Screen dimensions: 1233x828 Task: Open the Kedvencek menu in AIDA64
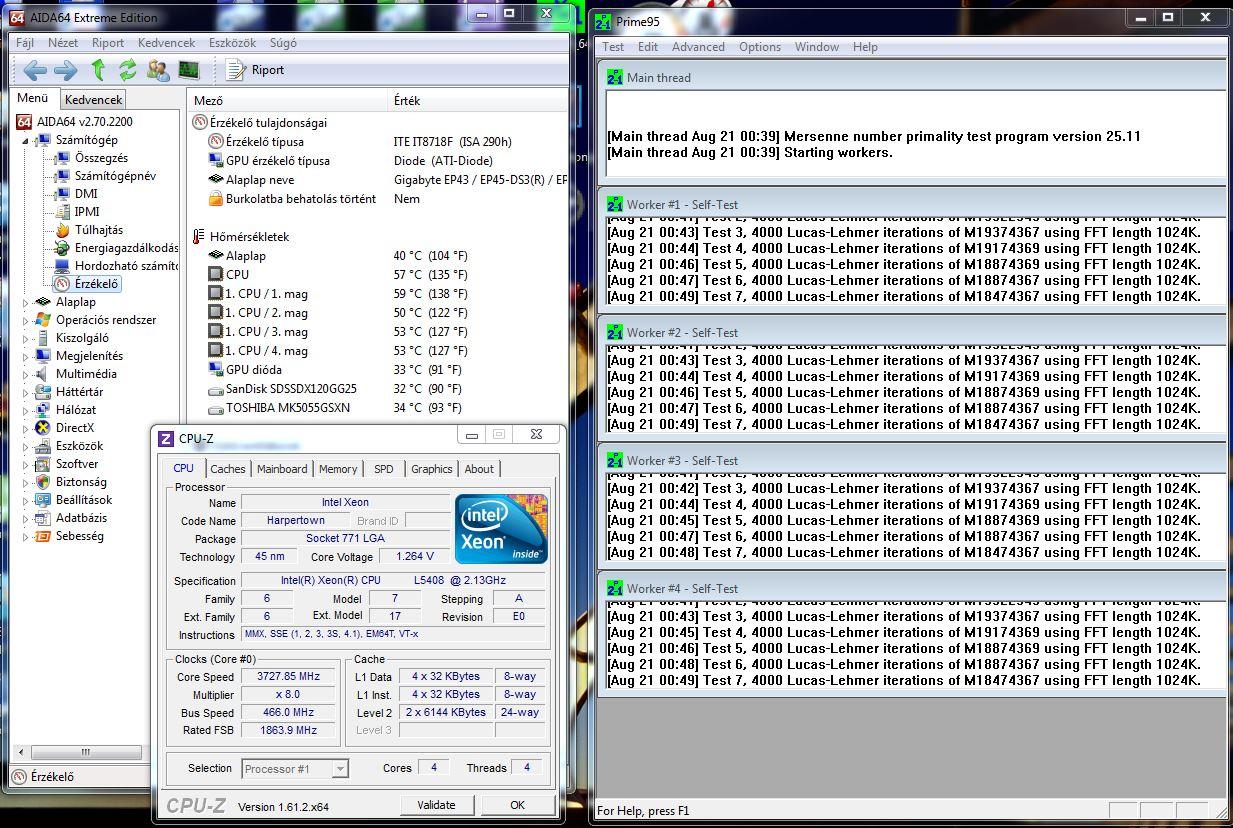[166, 43]
